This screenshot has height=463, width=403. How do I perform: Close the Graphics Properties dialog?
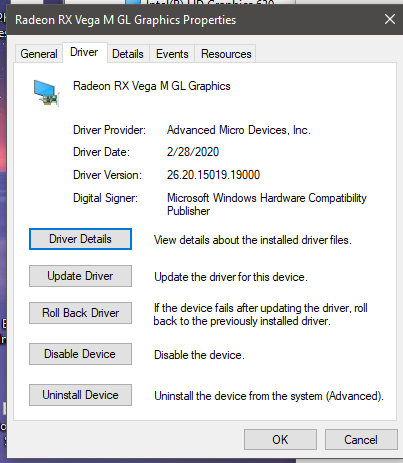[390, 19]
